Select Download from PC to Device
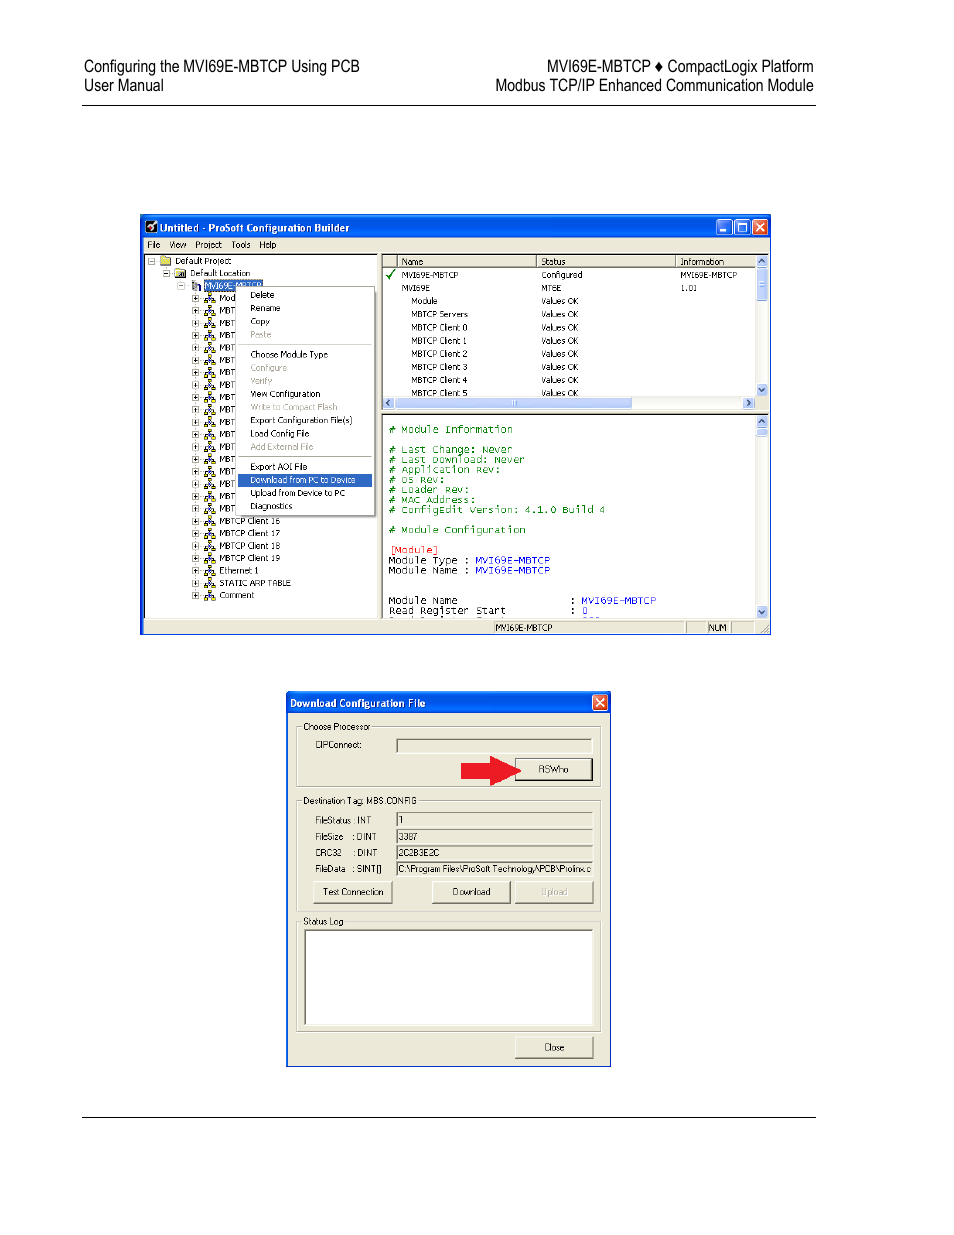Image resolution: width=954 pixels, height=1235 pixels. [x=305, y=480]
